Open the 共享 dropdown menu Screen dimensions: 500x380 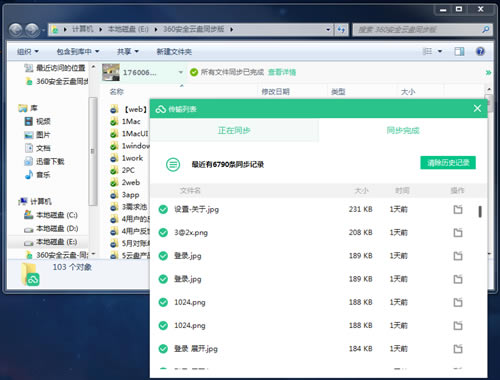click(x=128, y=52)
